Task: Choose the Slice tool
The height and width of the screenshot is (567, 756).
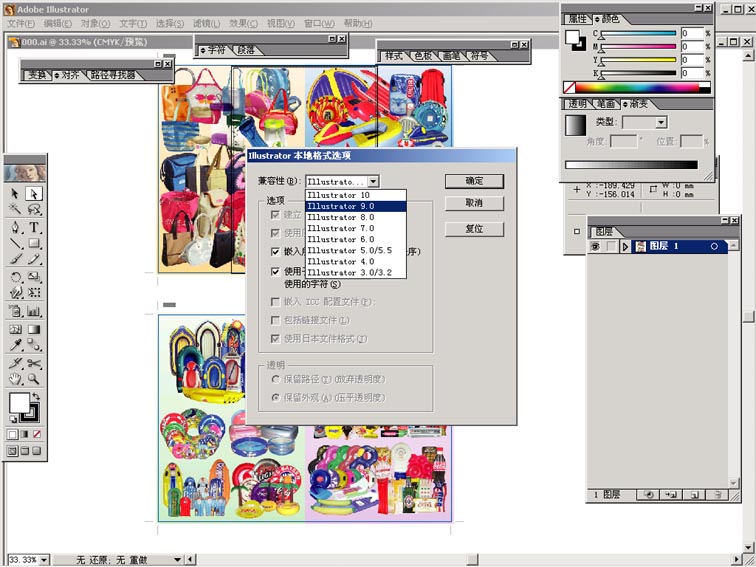Action: click(15, 363)
